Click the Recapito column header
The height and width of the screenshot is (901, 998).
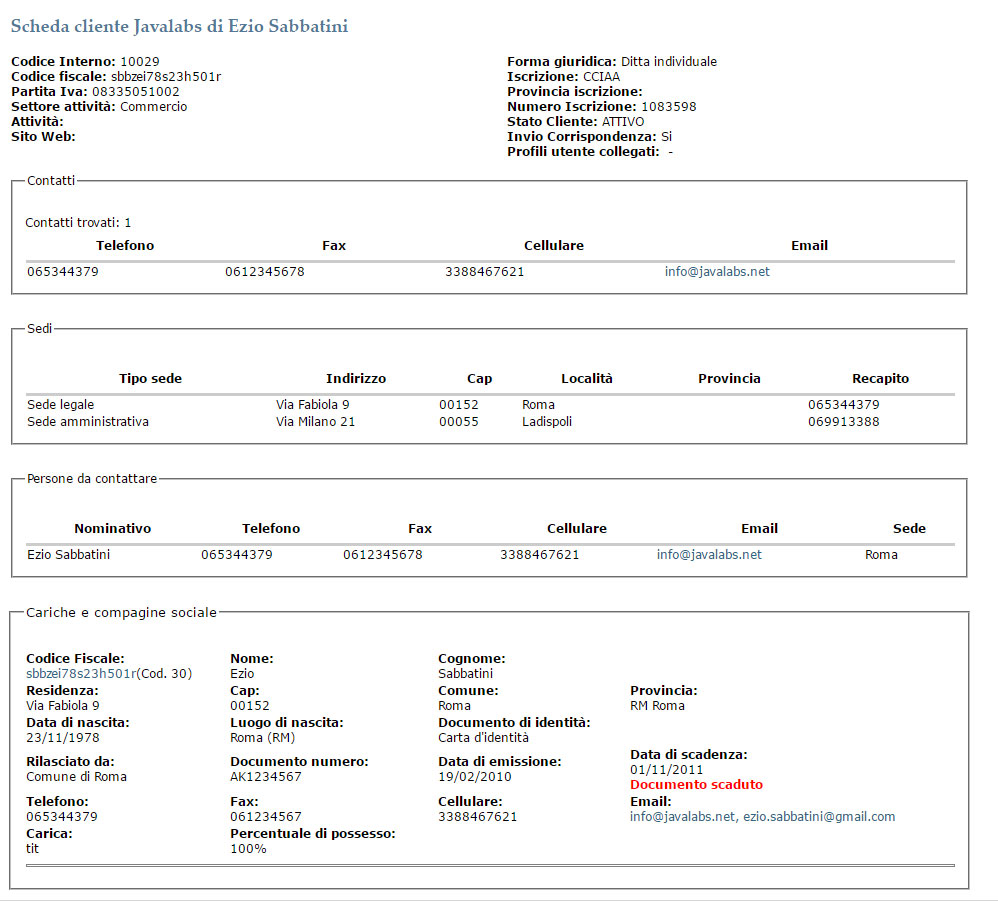click(880, 379)
